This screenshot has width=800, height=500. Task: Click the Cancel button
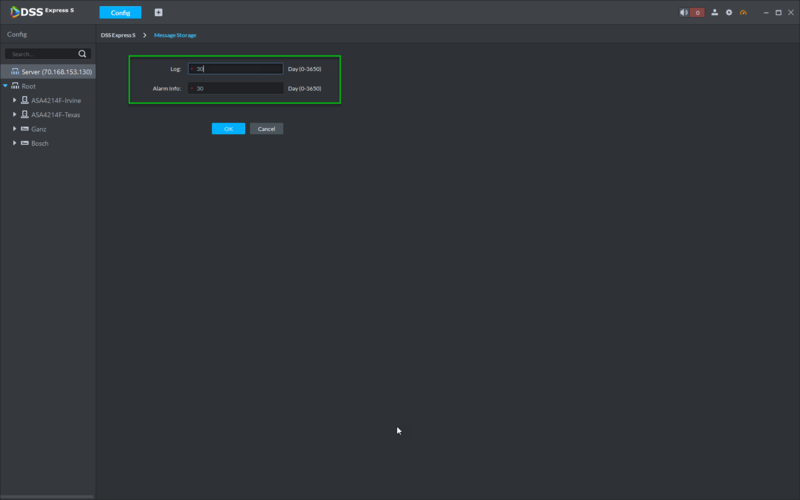click(266, 129)
